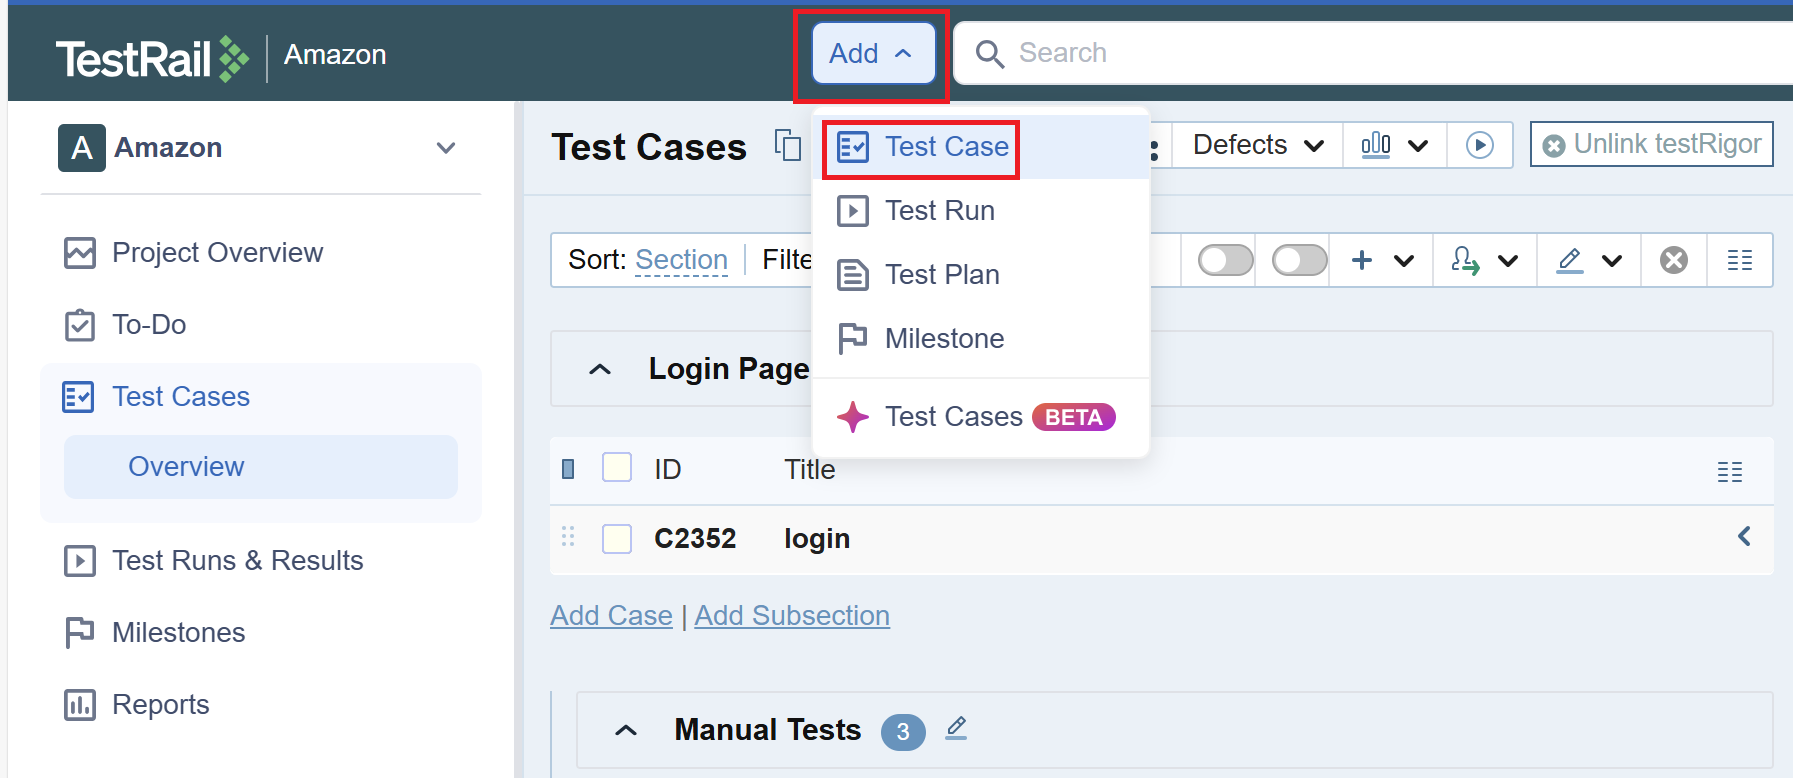
Task: Open the Defects dropdown
Action: (x=1257, y=145)
